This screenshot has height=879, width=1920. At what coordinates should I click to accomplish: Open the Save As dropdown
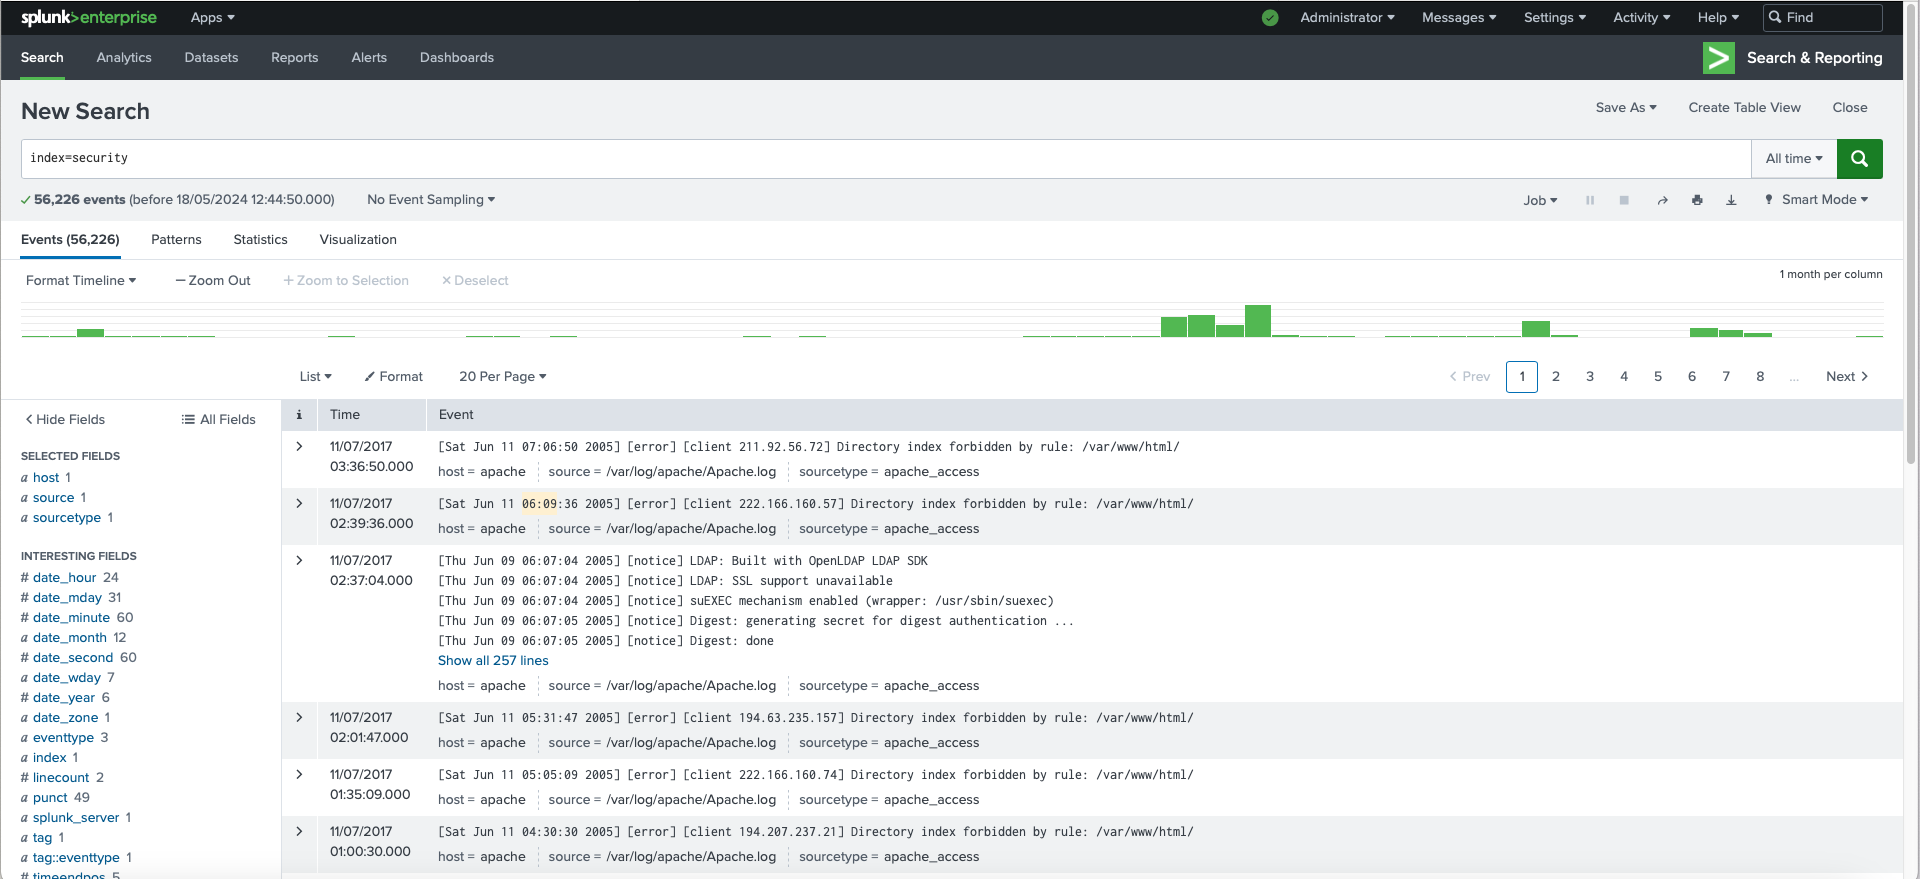[1626, 107]
